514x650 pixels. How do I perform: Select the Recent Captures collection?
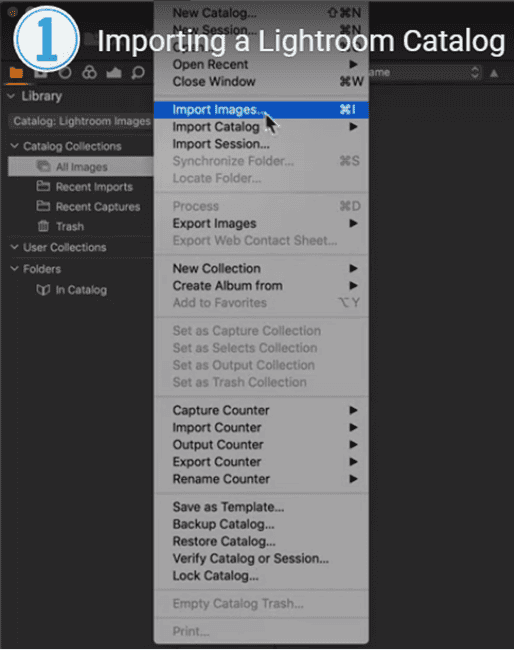(x=81, y=206)
